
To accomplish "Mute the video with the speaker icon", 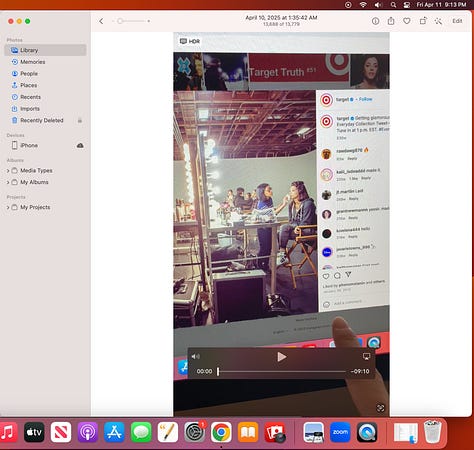I will coord(195,357).
